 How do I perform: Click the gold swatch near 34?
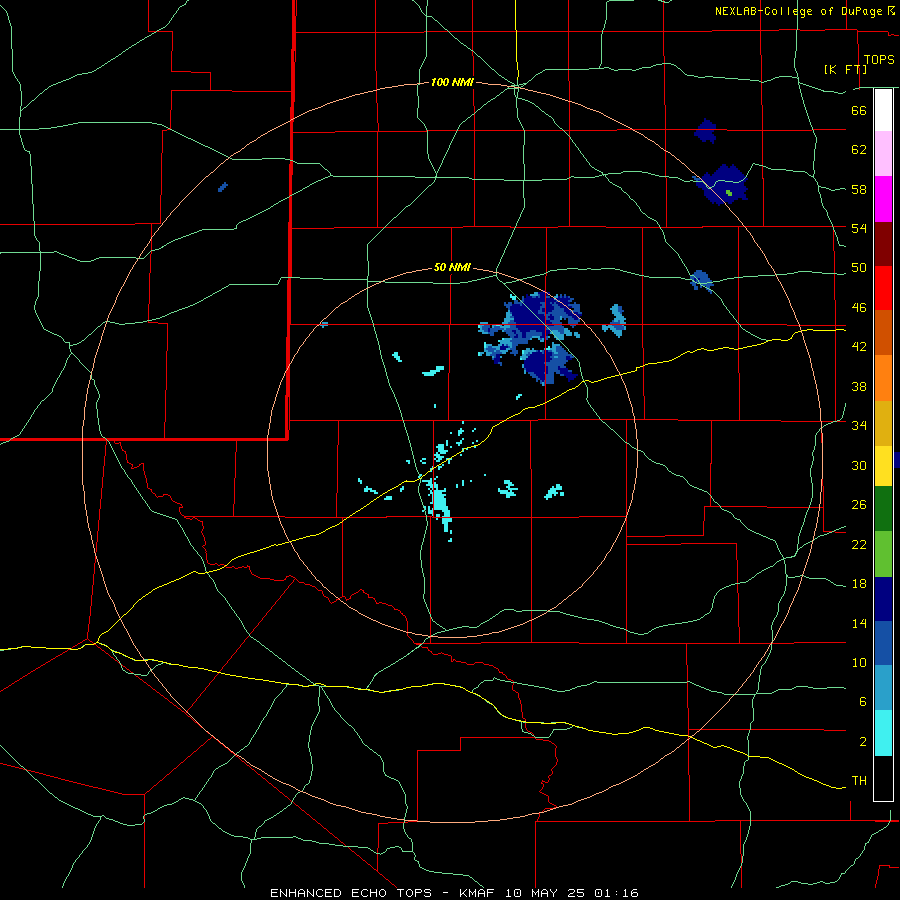[x=883, y=423]
